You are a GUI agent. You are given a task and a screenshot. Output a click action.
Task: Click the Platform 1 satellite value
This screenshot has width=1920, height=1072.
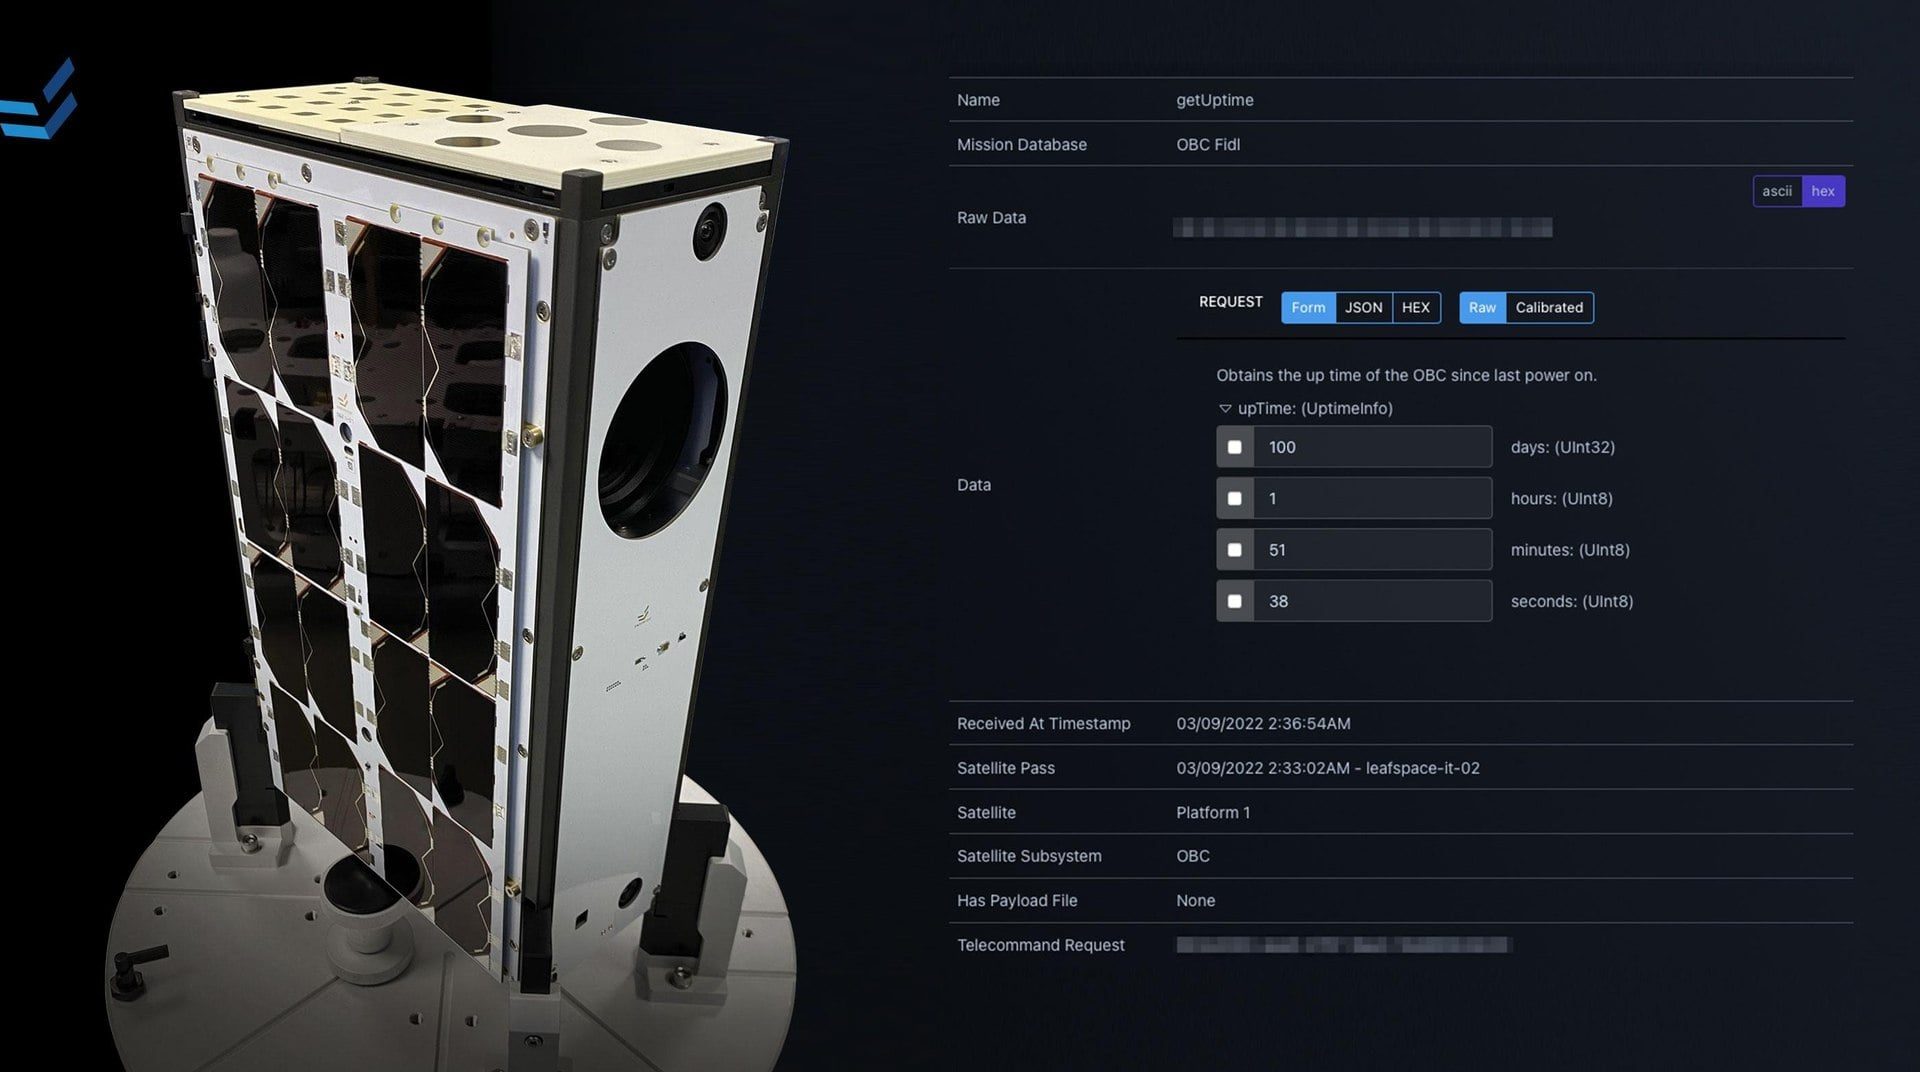pyautogui.click(x=1212, y=812)
